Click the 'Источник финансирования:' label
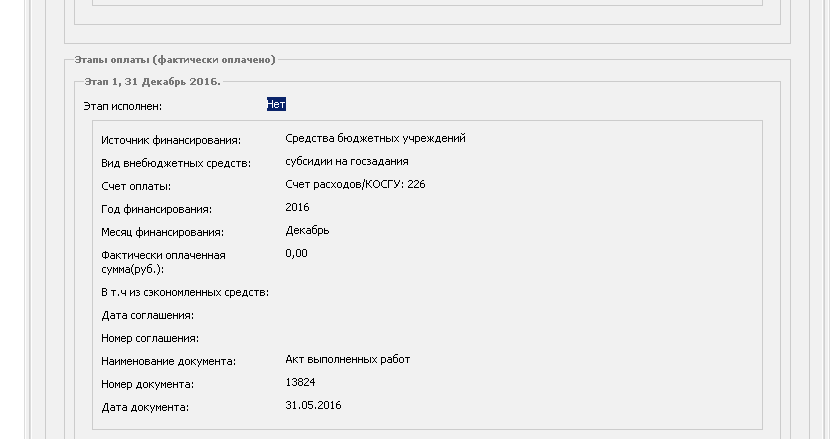 (x=171, y=141)
